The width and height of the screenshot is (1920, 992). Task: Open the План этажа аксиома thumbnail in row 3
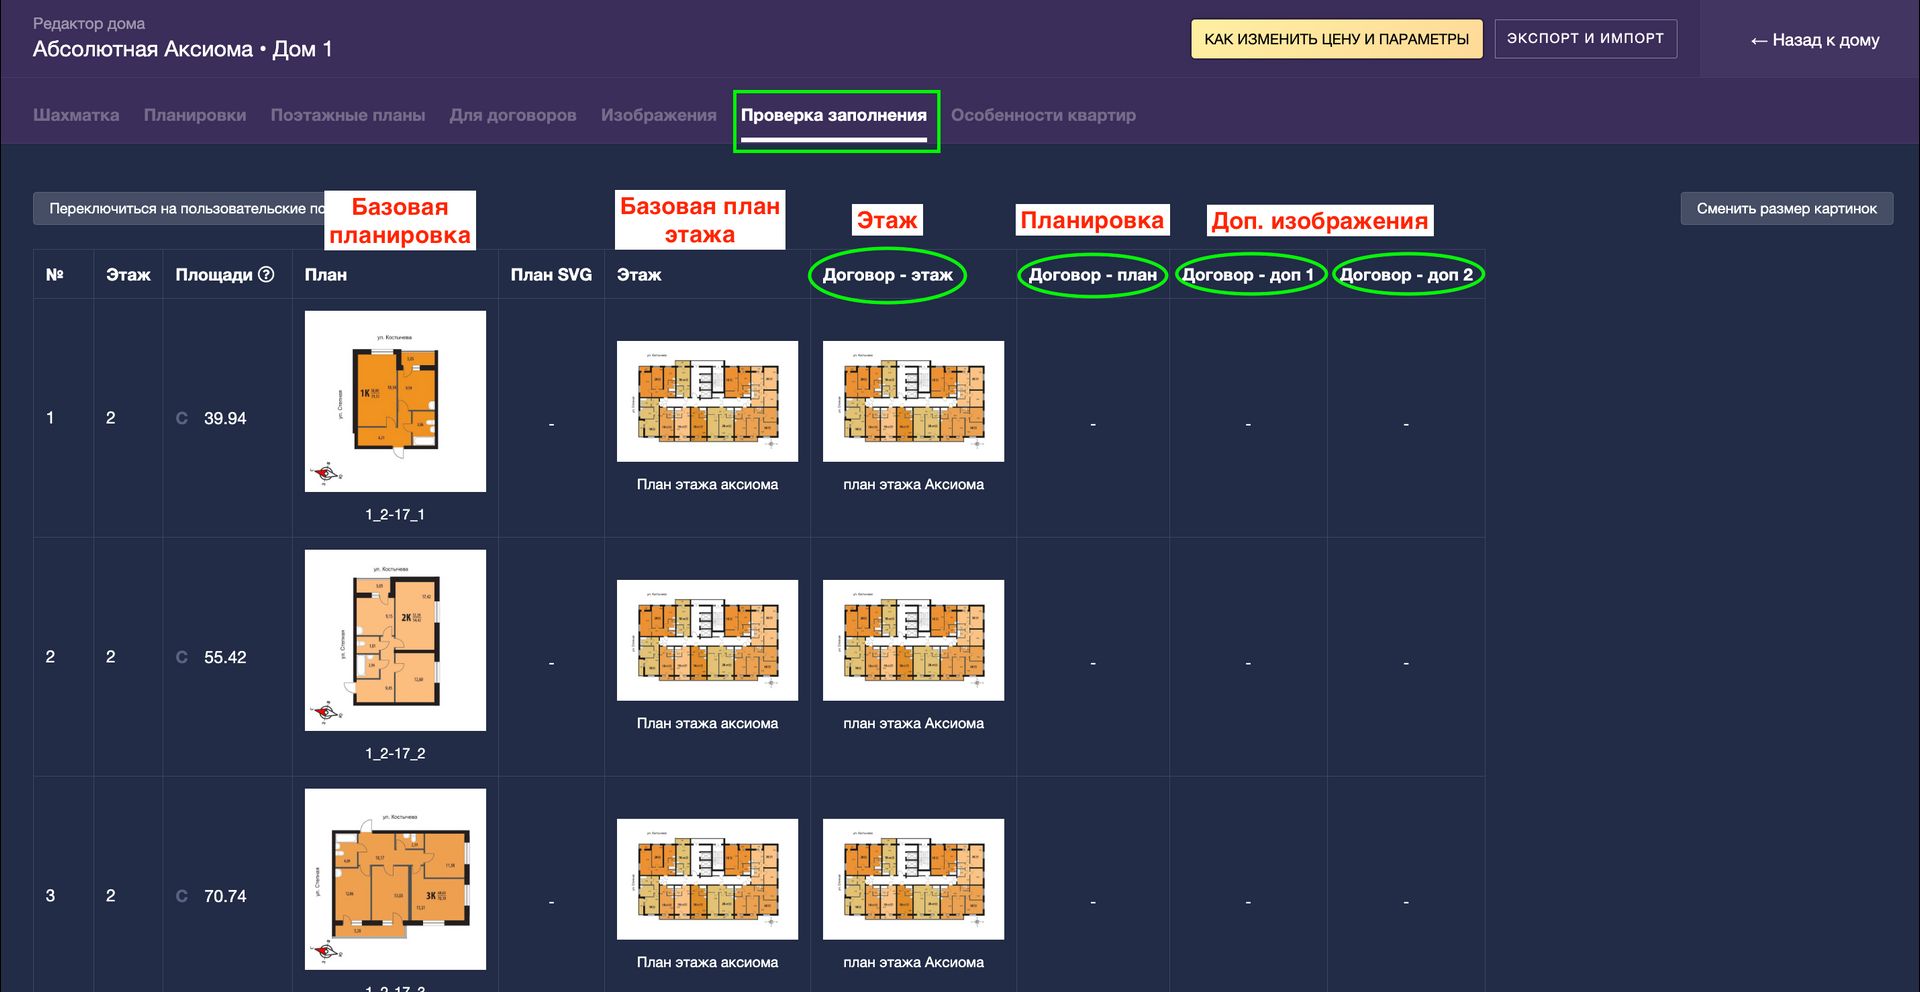(707, 879)
